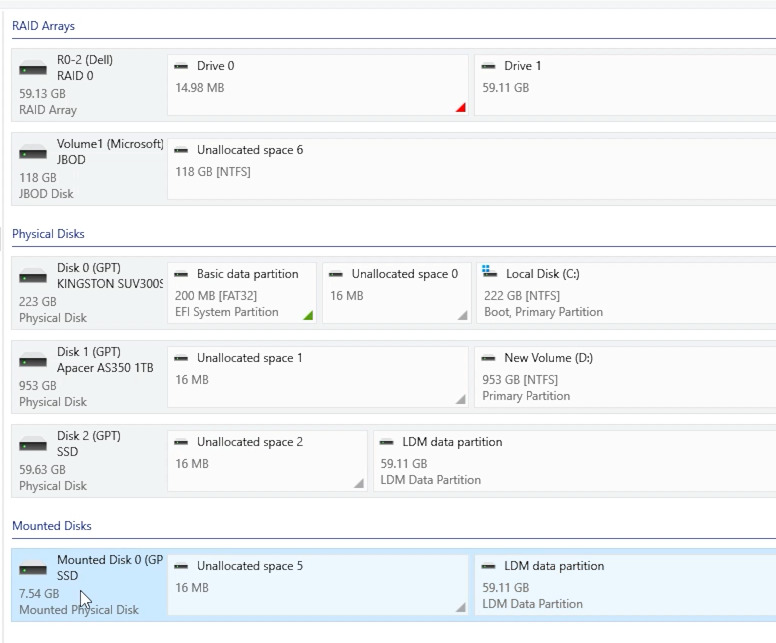The width and height of the screenshot is (776, 643).
Task: Select Disk 2 (GPT) header text
Action: pyautogui.click(x=89, y=436)
